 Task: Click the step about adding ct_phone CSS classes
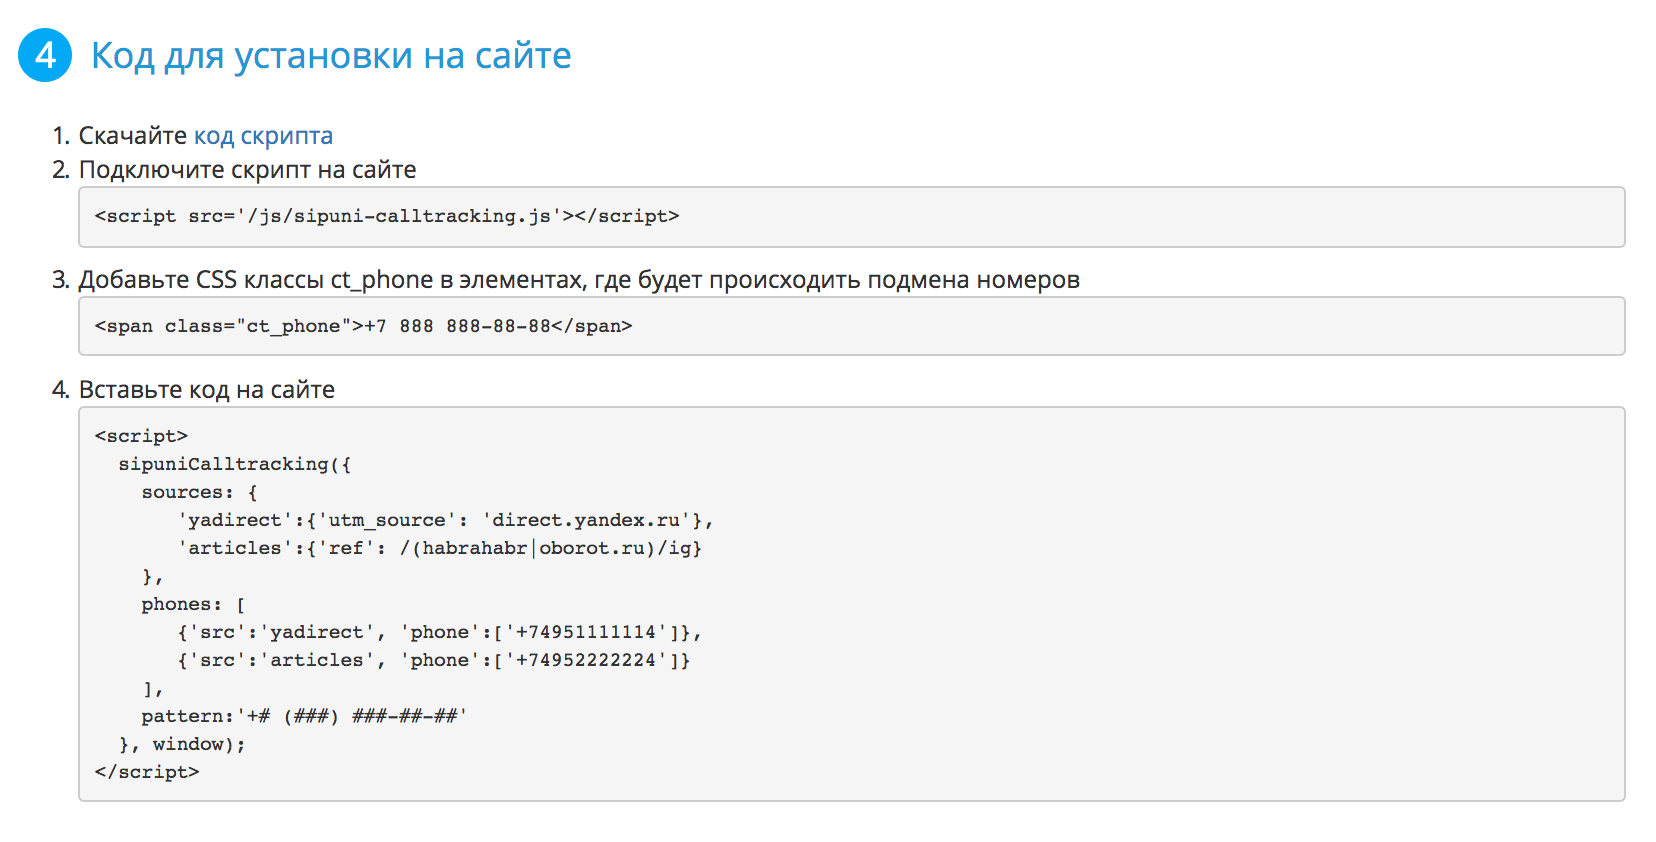pos(579,280)
